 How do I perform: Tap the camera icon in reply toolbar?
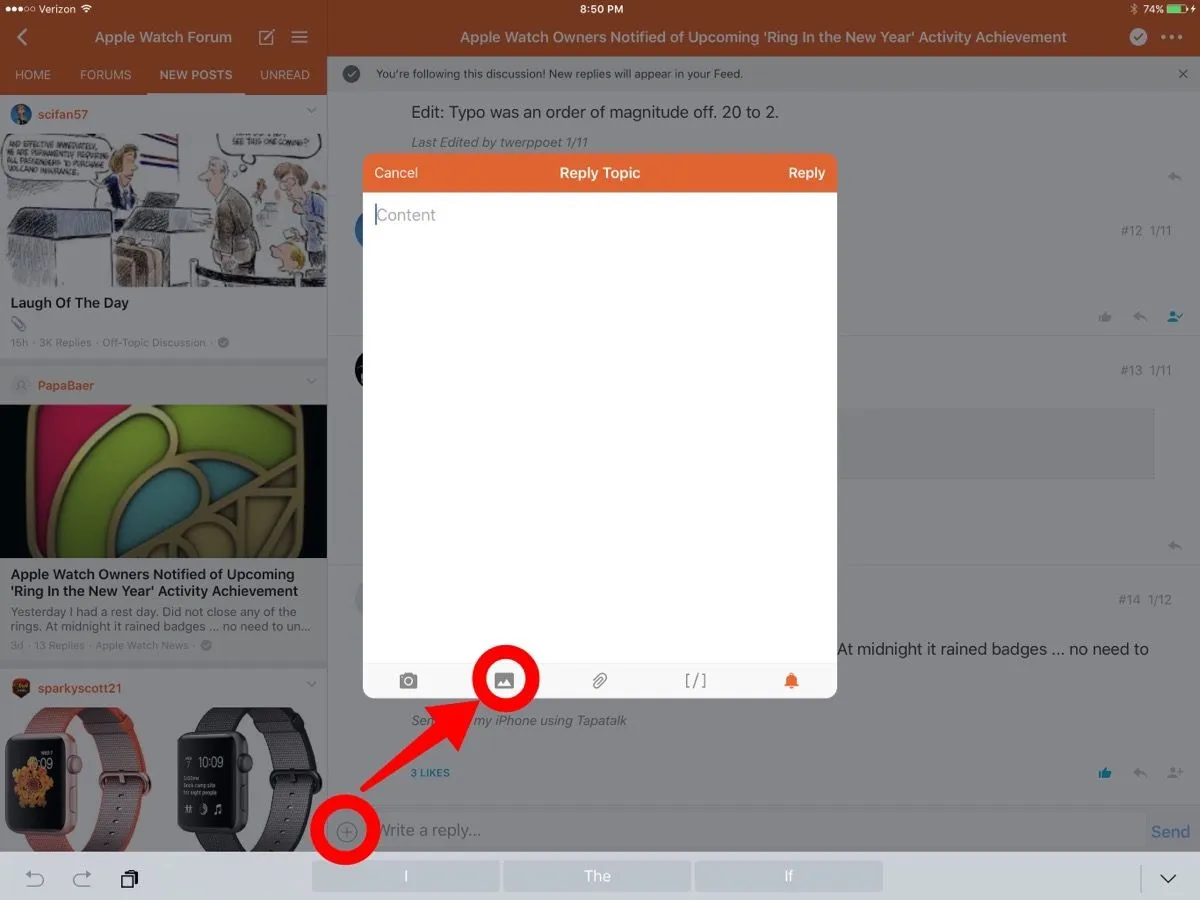[x=408, y=681]
